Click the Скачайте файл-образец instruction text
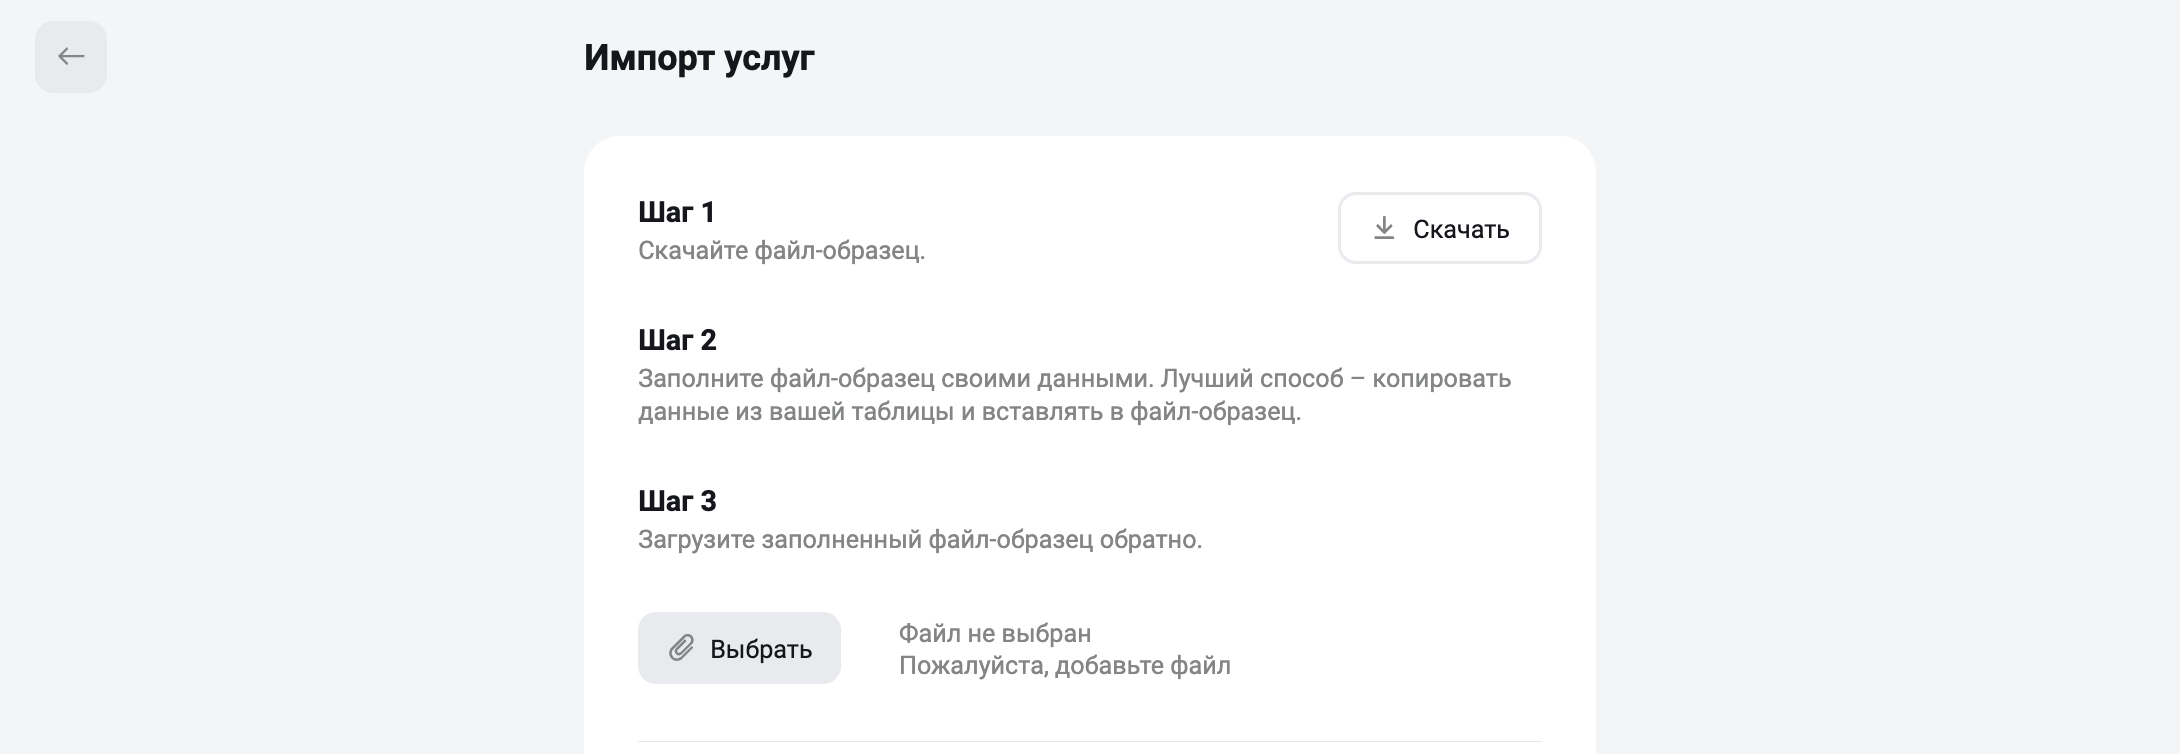This screenshot has height=754, width=2180. (782, 251)
